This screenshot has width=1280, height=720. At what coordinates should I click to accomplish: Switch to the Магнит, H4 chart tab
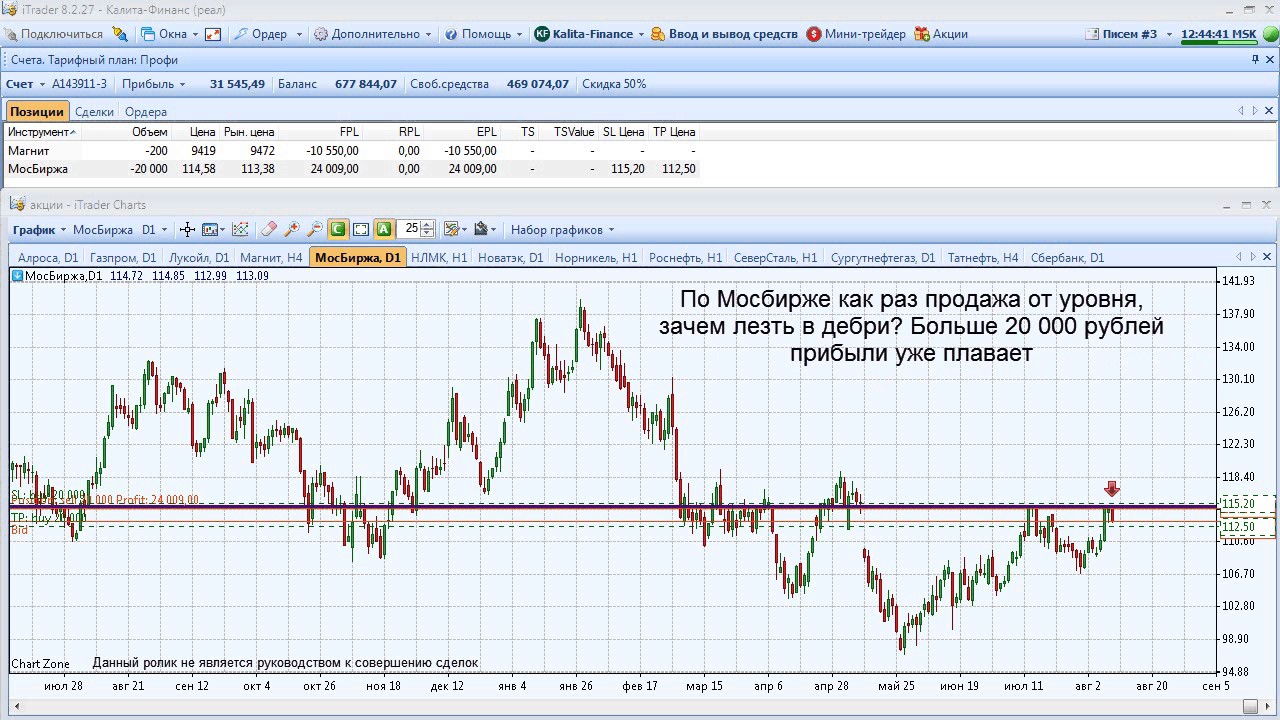pyautogui.click(x=272, y=258)
